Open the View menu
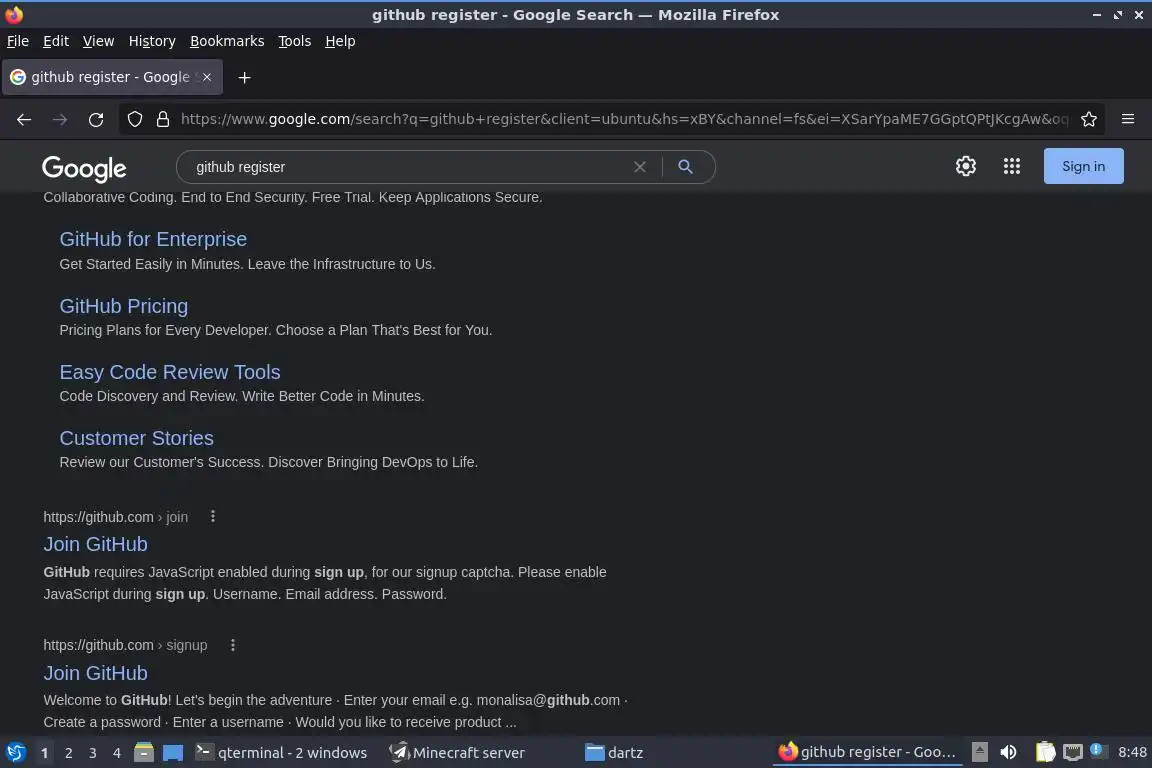The height and width of the screenshot is (768, 1152). pyautogui.click(x=98, y=41)
